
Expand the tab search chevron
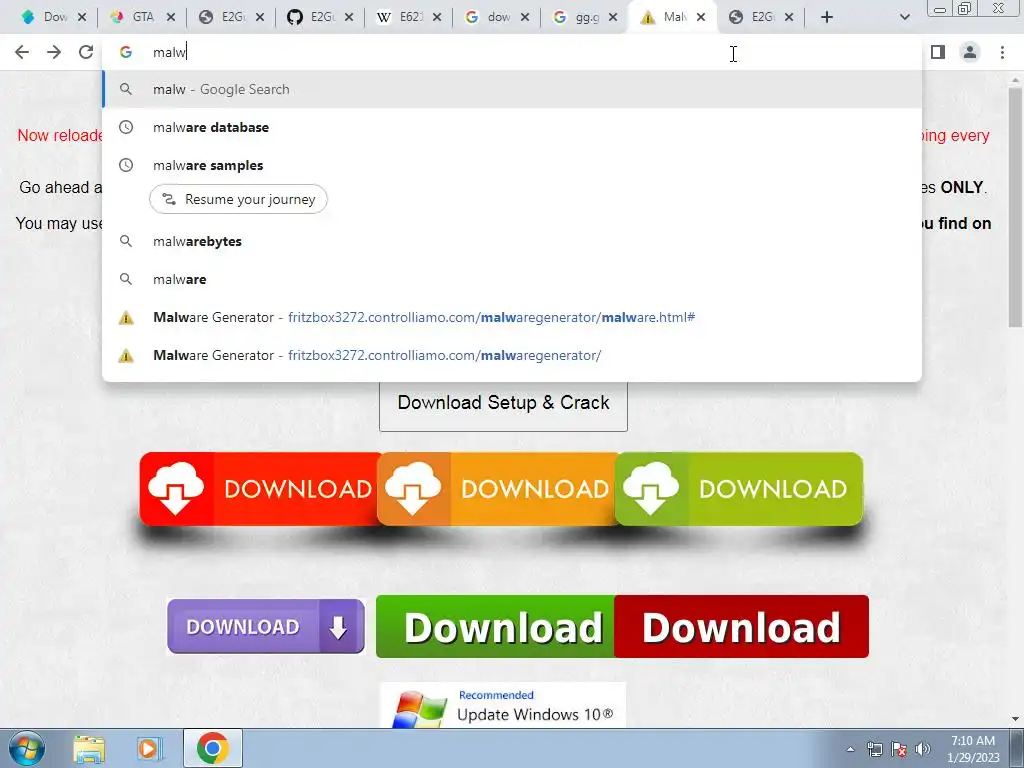point(904,18)
